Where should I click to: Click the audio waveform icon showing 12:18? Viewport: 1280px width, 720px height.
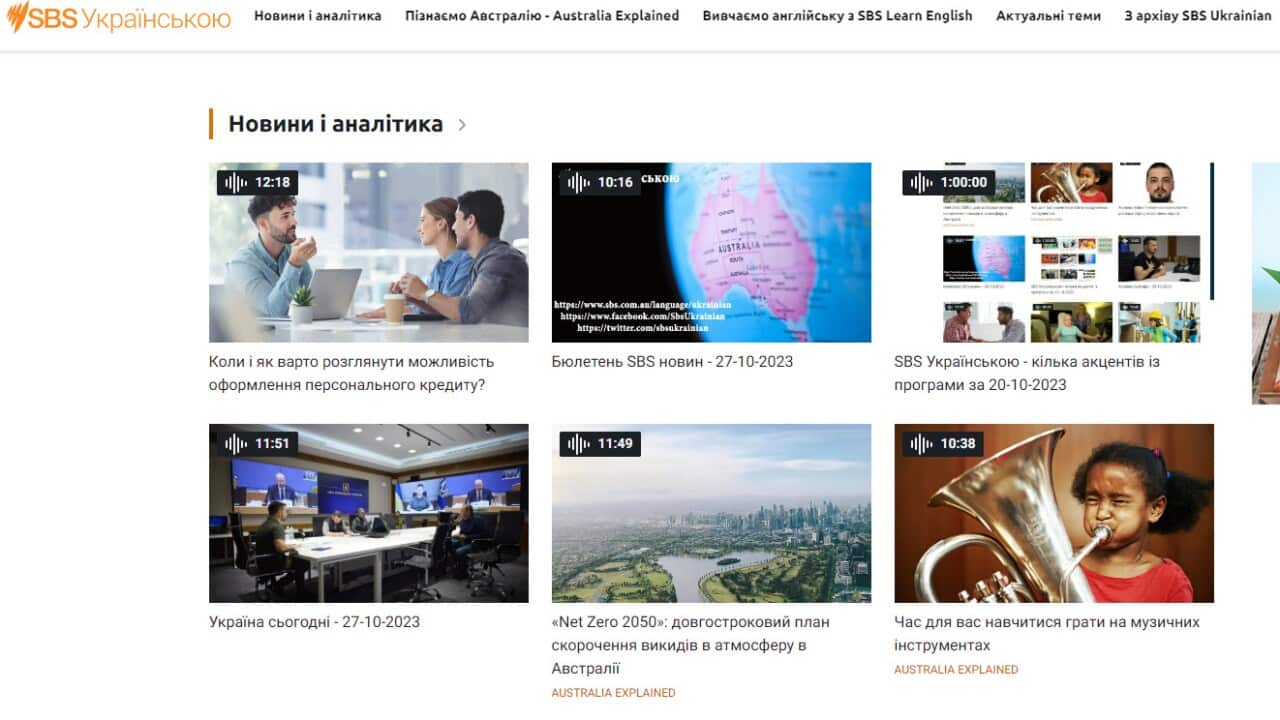[x=236, y=182]
